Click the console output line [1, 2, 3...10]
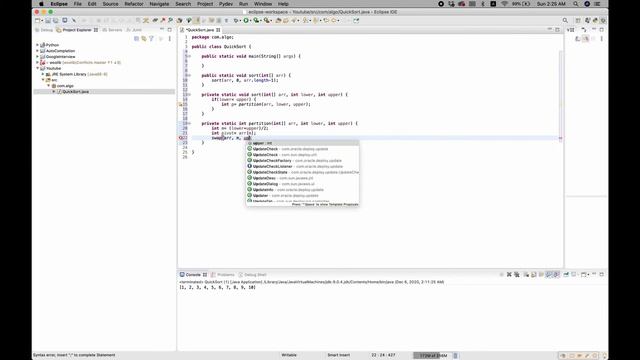Image resolution: width=640 pixels, height=360 pixels. 217,287
